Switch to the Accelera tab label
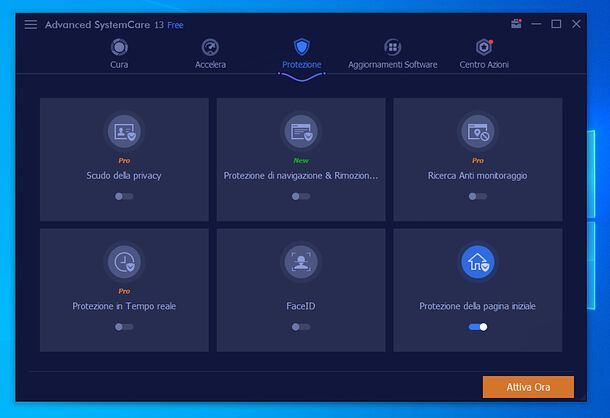610x418 pixels. 210,65
